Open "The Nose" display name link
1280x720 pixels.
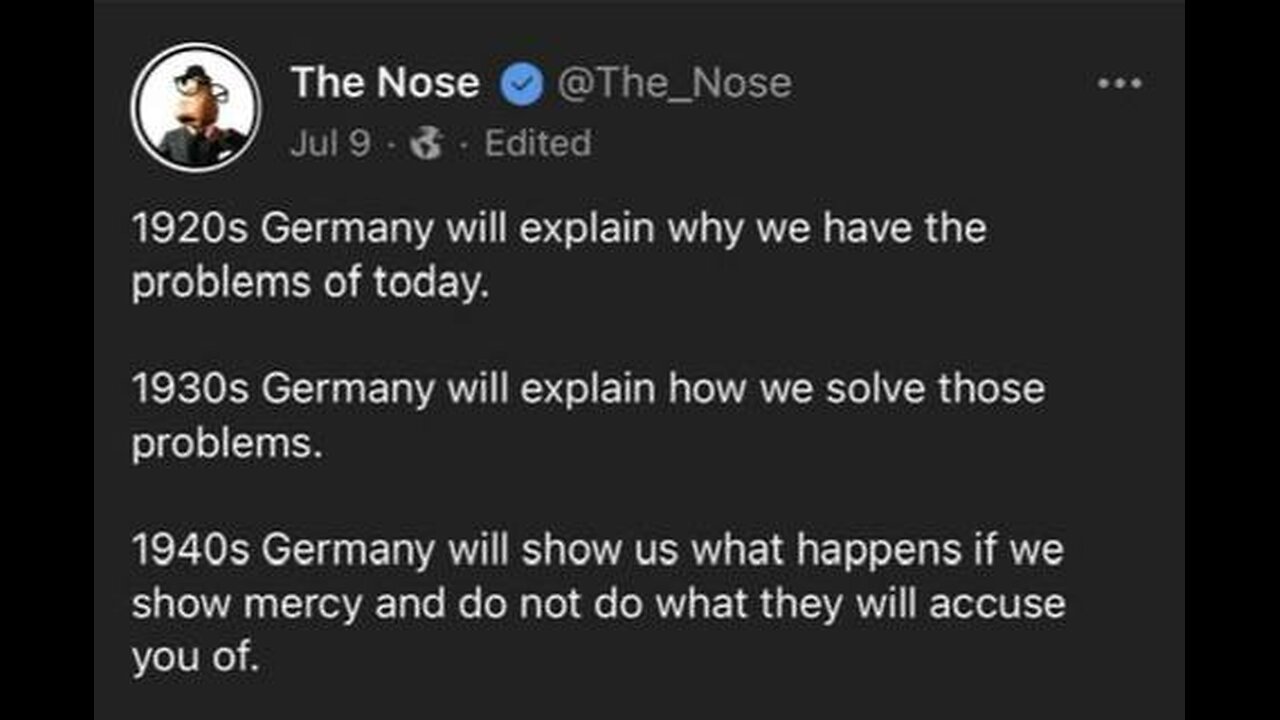tap(385, 84)
